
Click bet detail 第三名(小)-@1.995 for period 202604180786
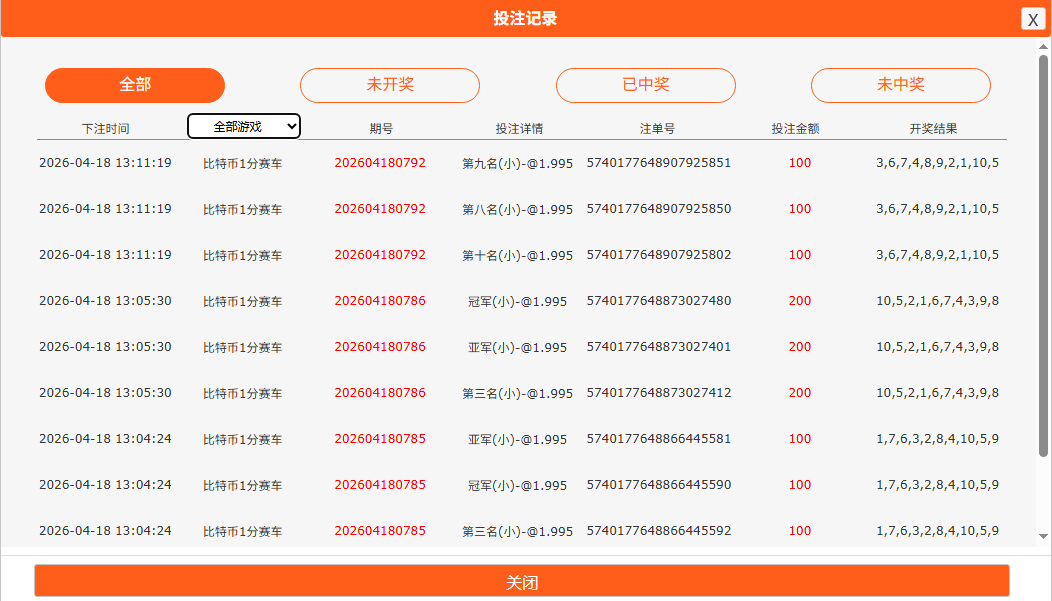[x=517, y=394]
